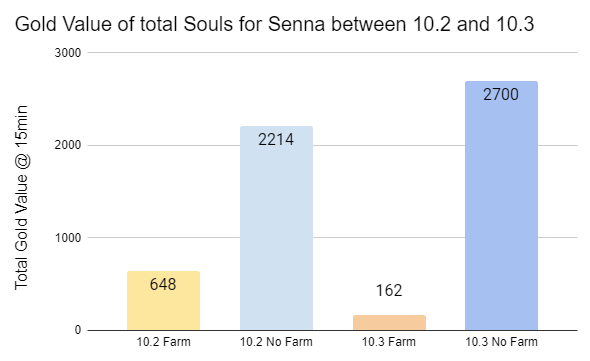This screenshot has width=590, height=361.
Task: Click the 10.2 Farm axis label
Action: coord(163,342)
